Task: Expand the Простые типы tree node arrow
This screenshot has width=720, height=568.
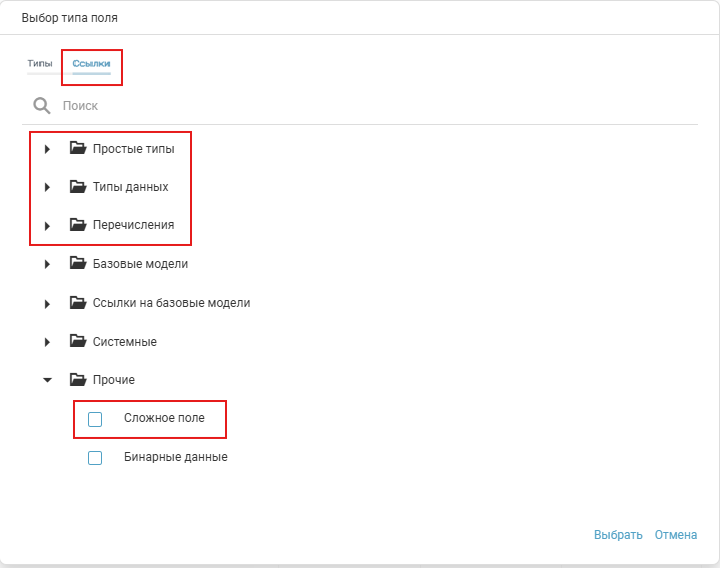Action: 47,149
